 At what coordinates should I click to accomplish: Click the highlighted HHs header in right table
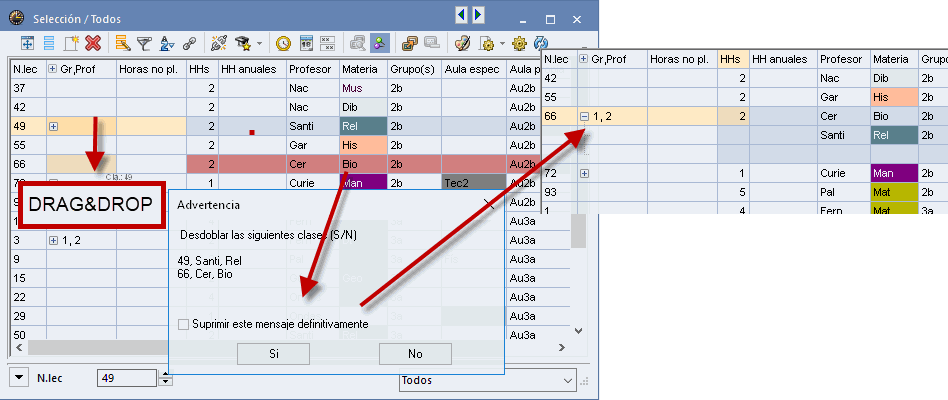click(733, 59)
